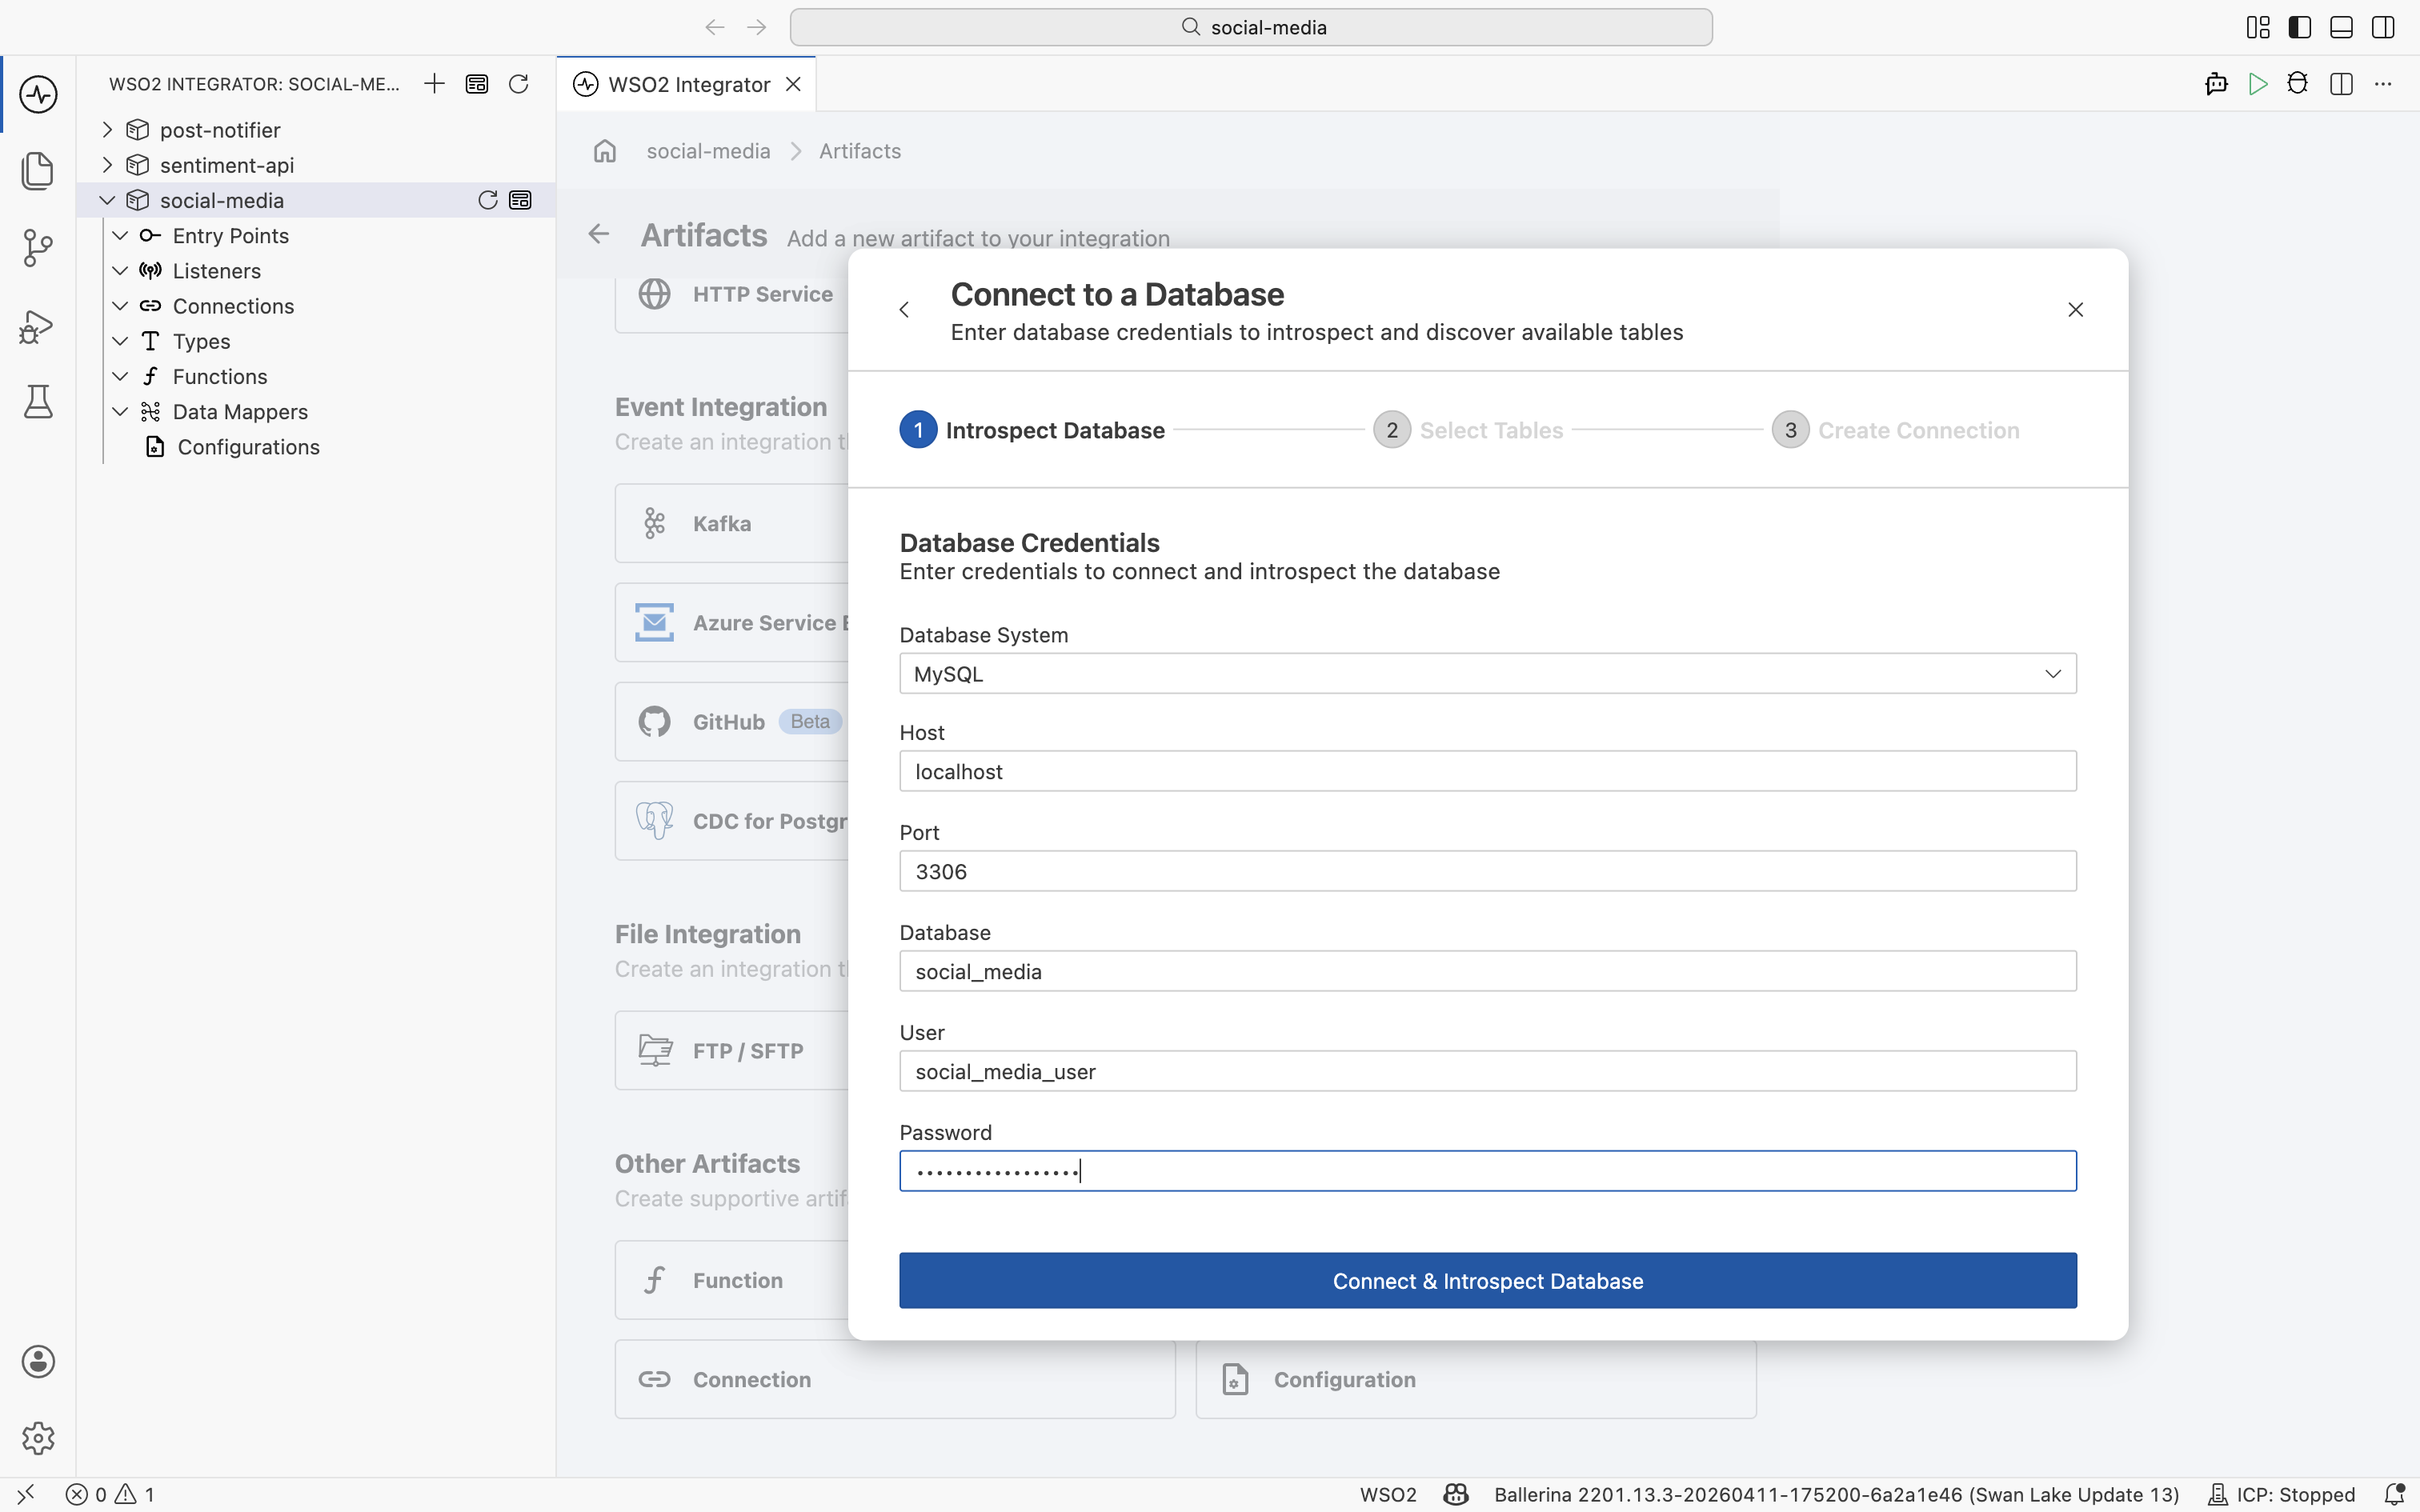The height and width of the screenshot is (1512, 2420).
Task: Choose the GitHub Beta artifact card
Action: (732, 722)
